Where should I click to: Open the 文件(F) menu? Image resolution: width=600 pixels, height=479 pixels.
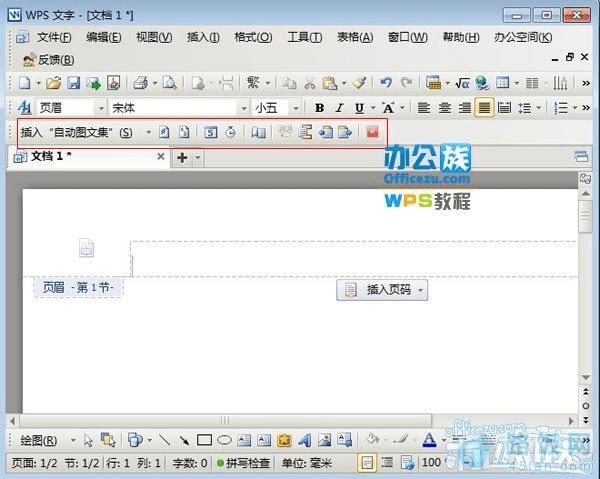[x=54, y=37]
